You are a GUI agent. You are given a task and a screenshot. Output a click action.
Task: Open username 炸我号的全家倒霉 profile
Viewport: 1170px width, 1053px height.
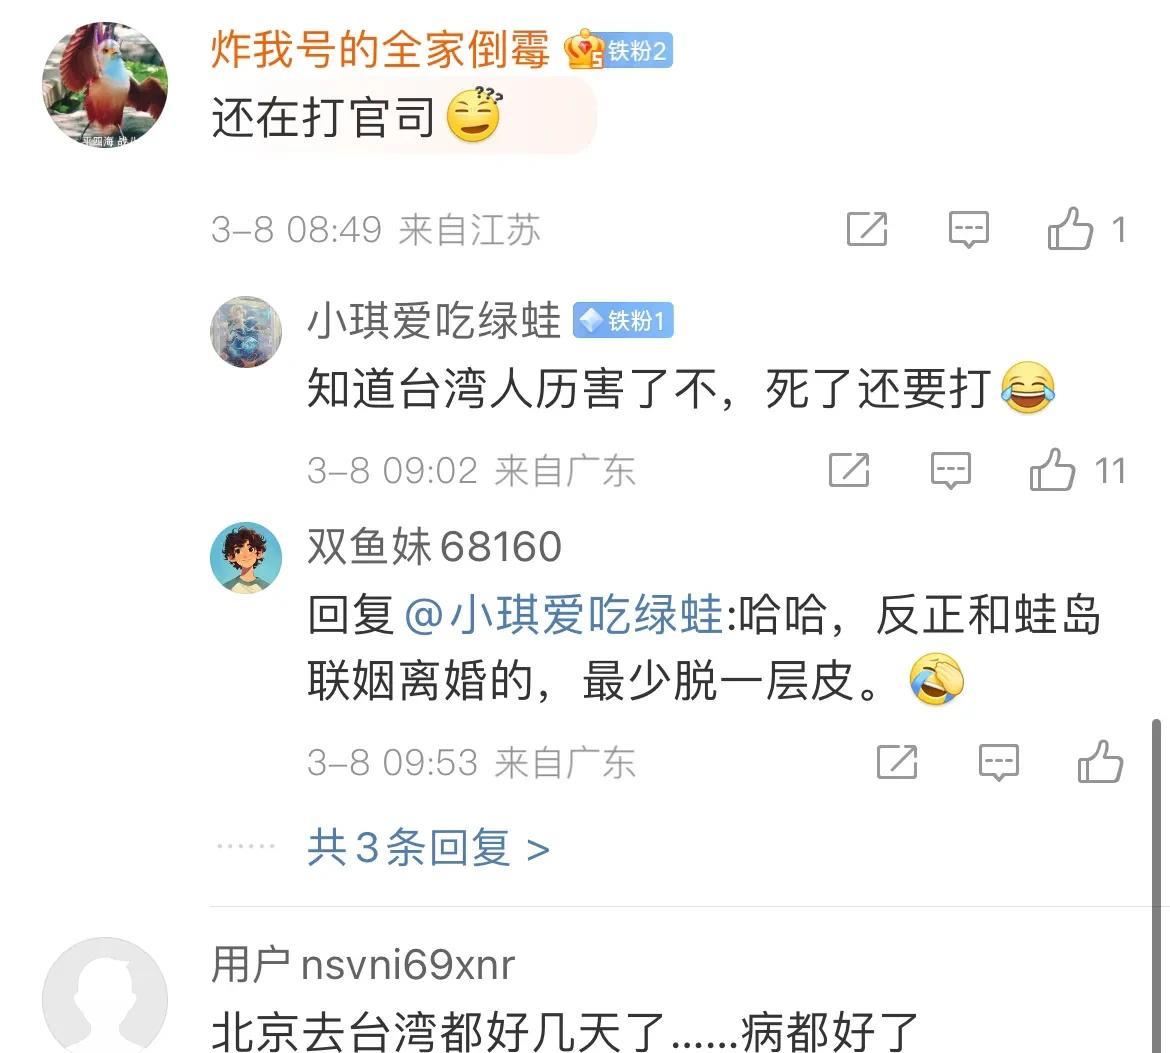tap(380, 49)
